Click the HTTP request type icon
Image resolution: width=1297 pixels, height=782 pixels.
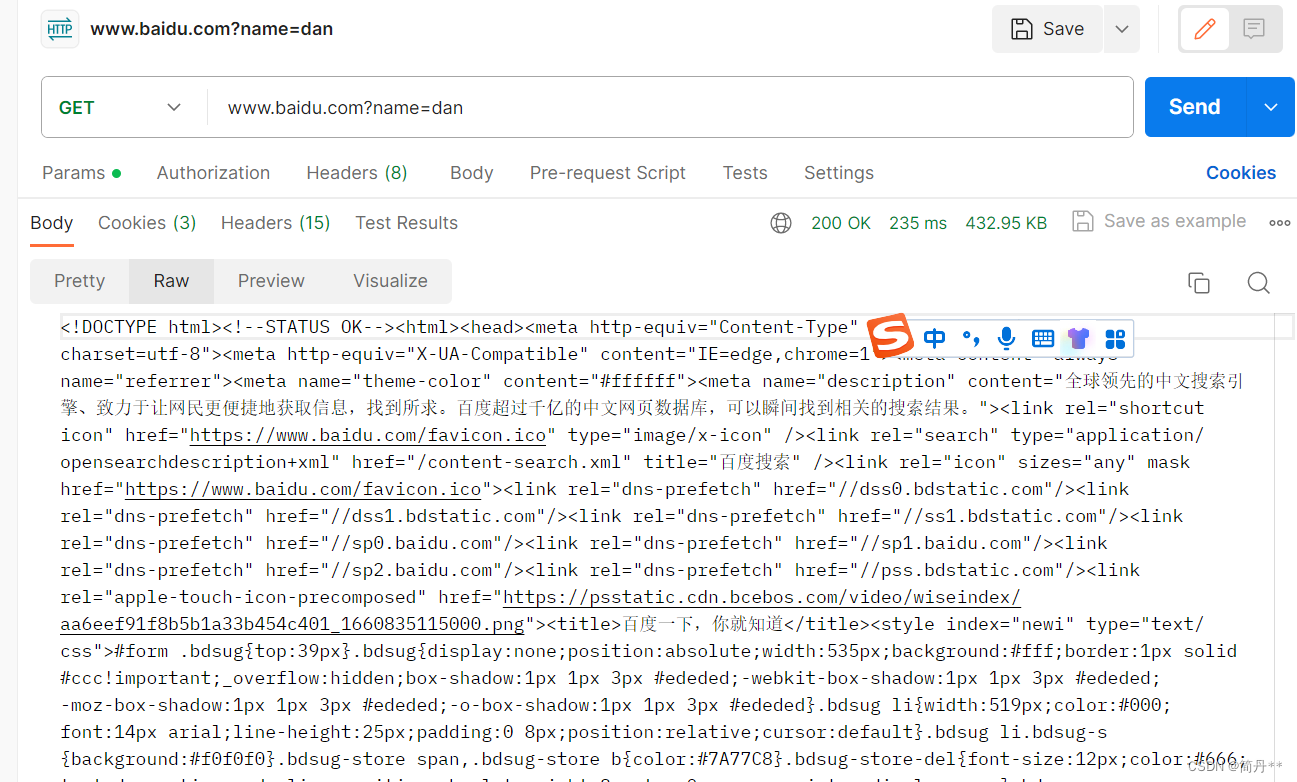pos(59,29)
